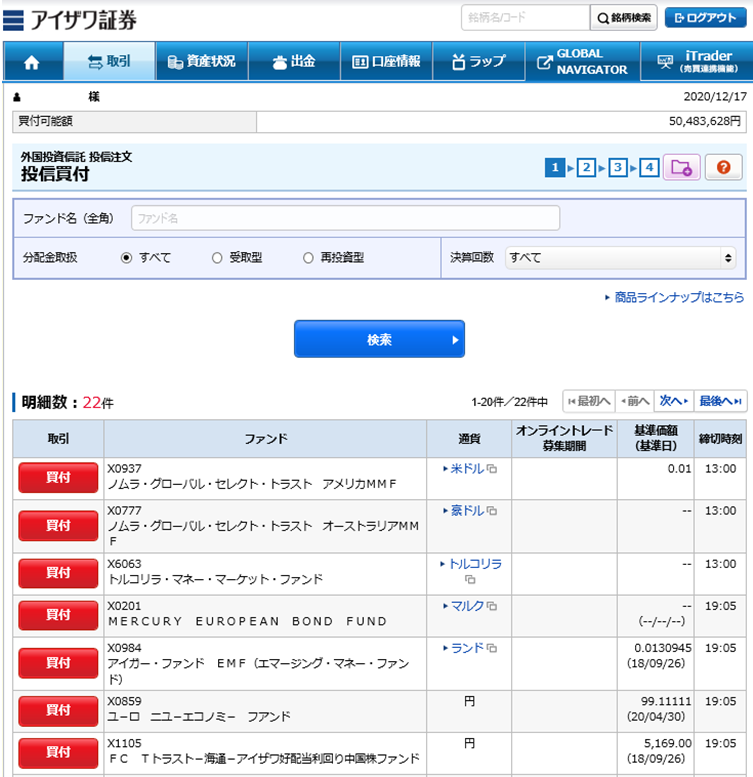The width and height of the screenshot is (753, 777).
Task: Click step 1 indicator box
Action: pos(555,167)
